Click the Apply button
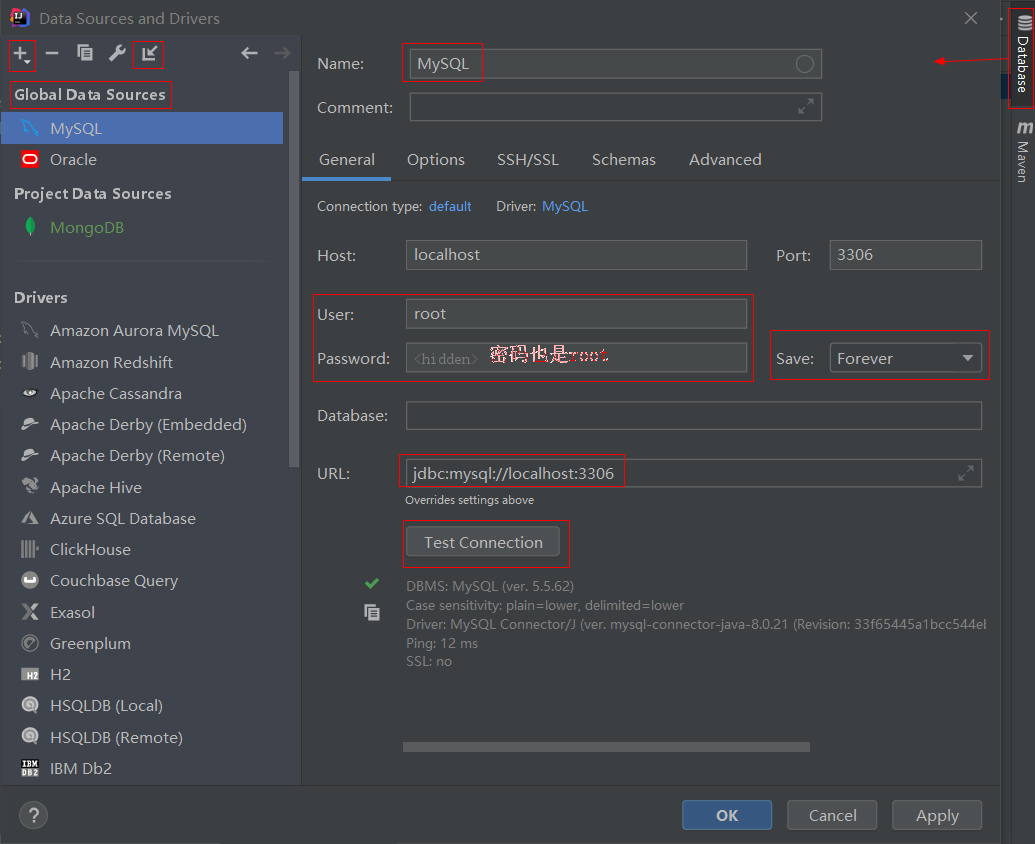Image resolution: width=1035 pixels, height=844 pixels. tap(936, 815)
